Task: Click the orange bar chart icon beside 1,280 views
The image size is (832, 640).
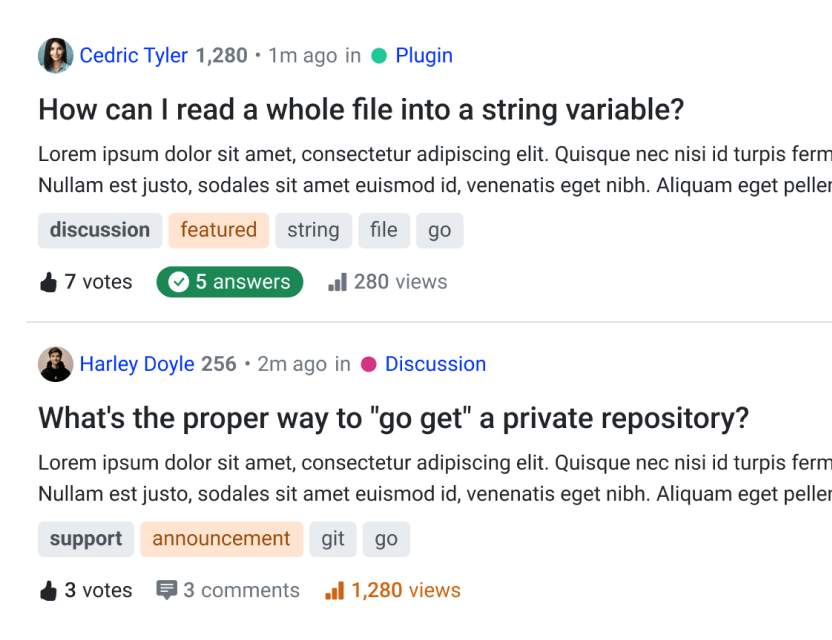Action: tap(334, 591)
